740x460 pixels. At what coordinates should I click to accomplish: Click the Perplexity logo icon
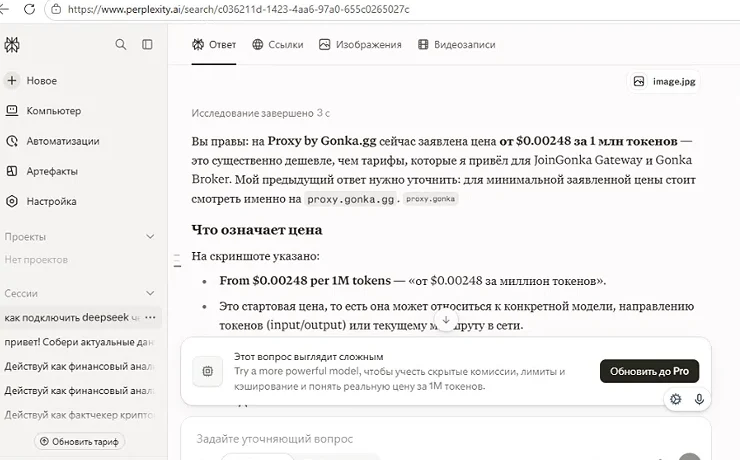12,45
